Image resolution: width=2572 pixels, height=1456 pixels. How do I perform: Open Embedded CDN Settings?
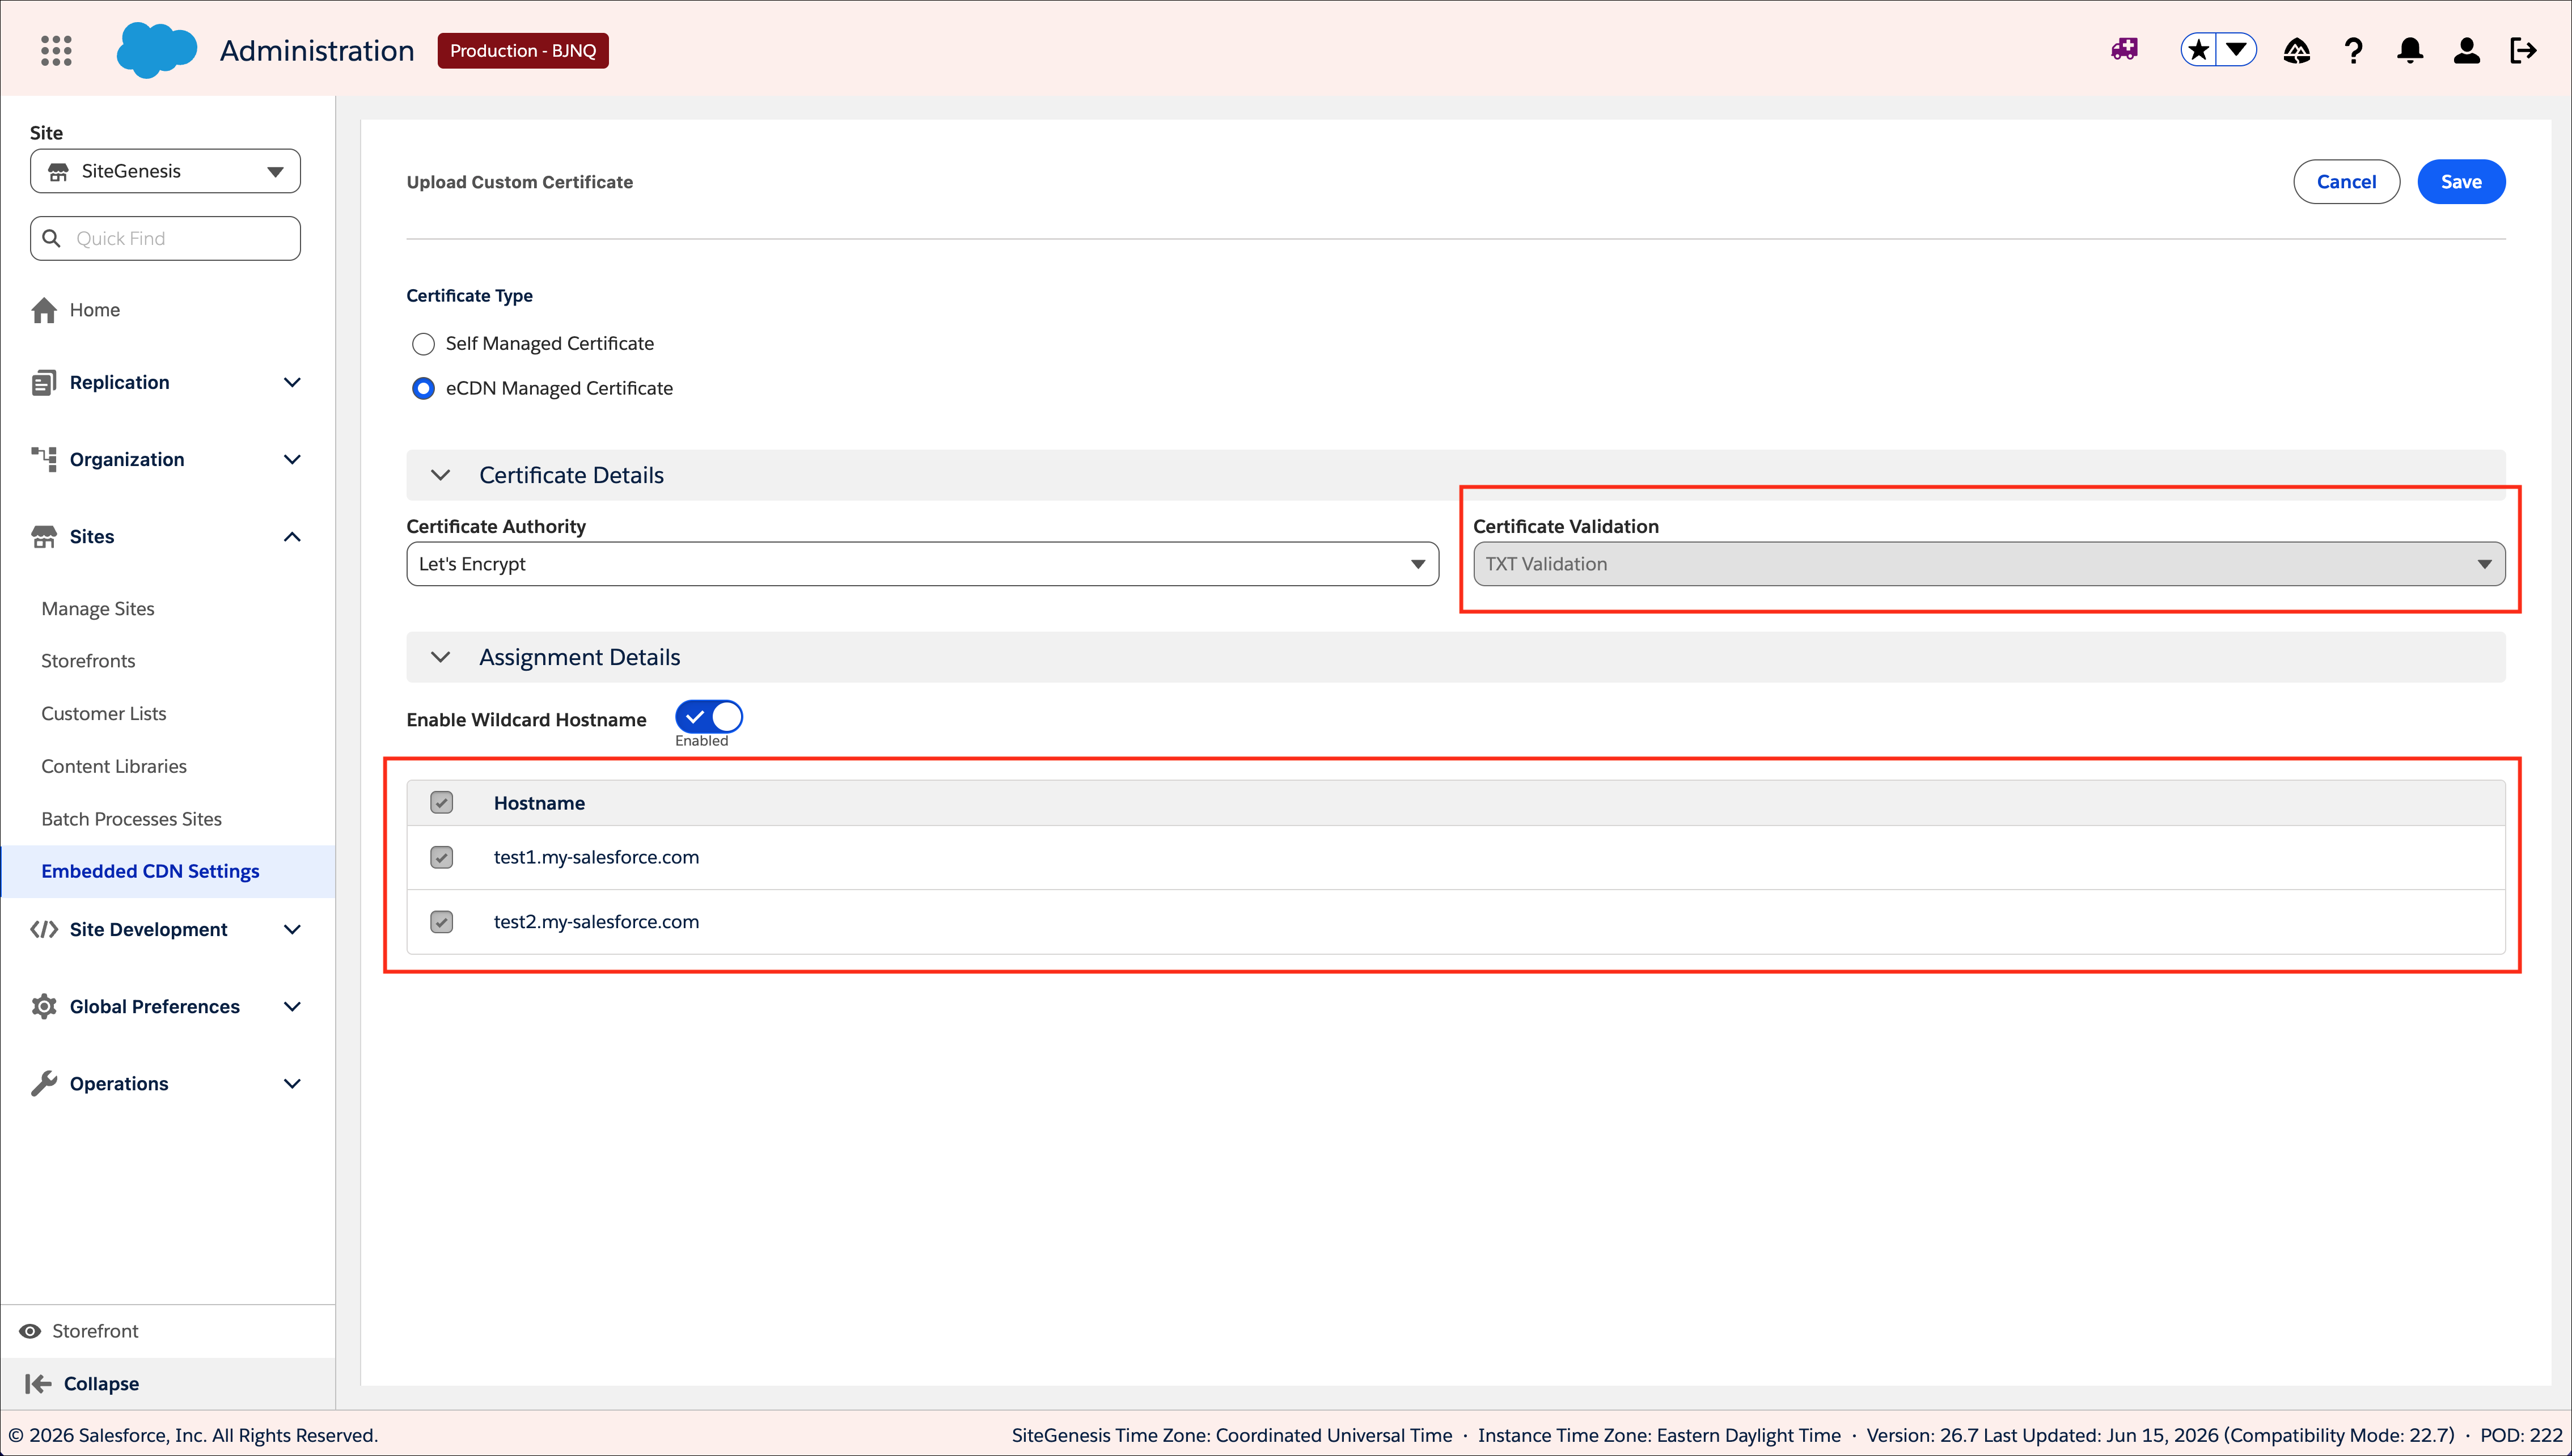(150, 871)
